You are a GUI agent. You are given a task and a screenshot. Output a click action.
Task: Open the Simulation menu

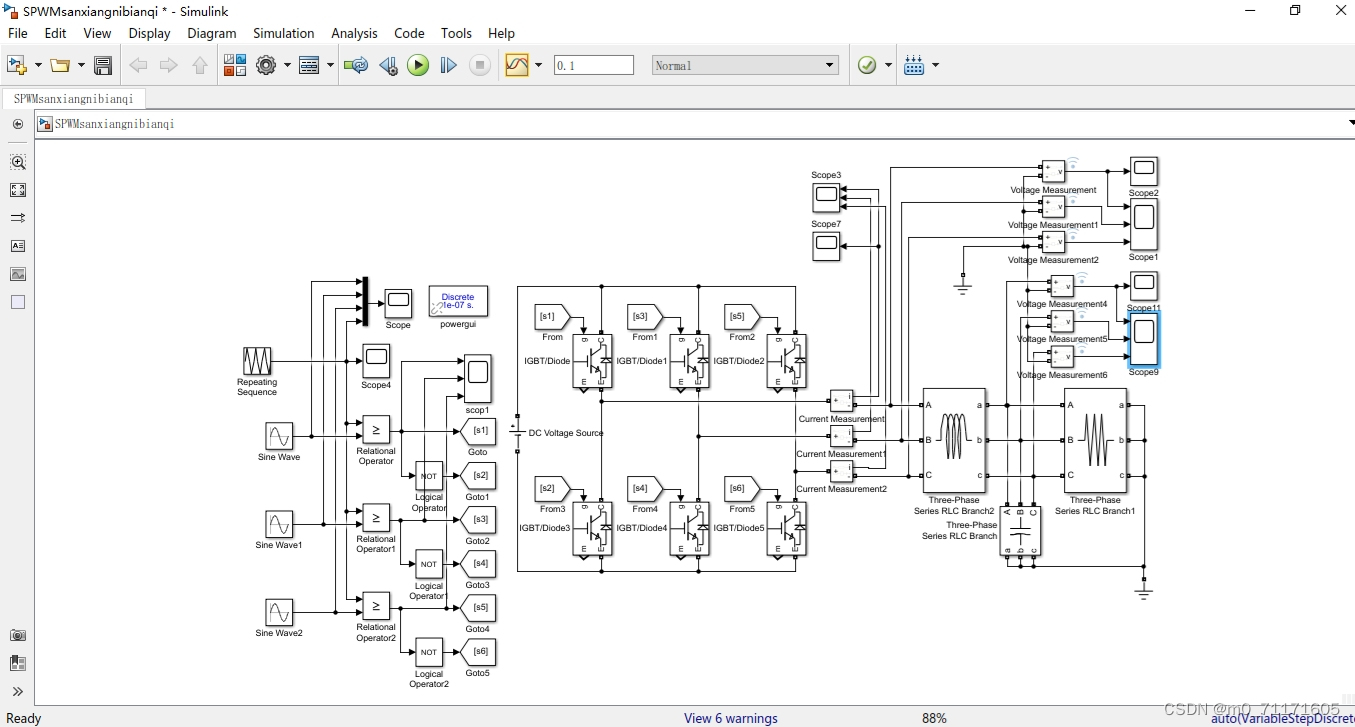pyautogui.click(x=284, y=33)
